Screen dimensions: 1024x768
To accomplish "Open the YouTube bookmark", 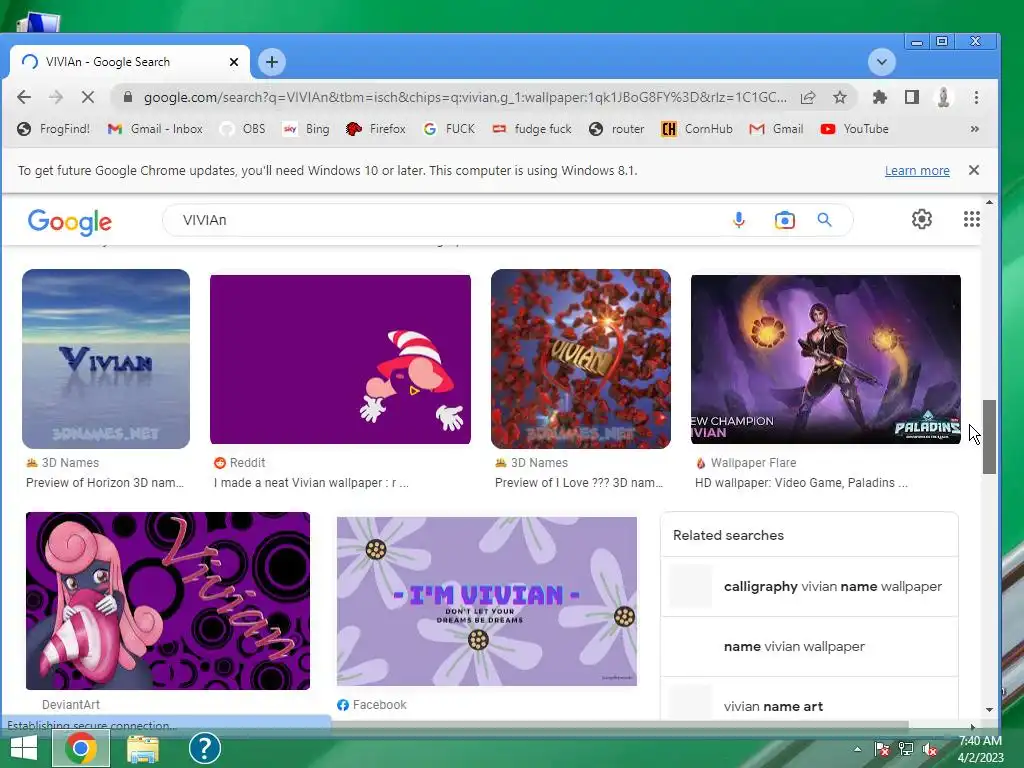I will click(855, 129).
